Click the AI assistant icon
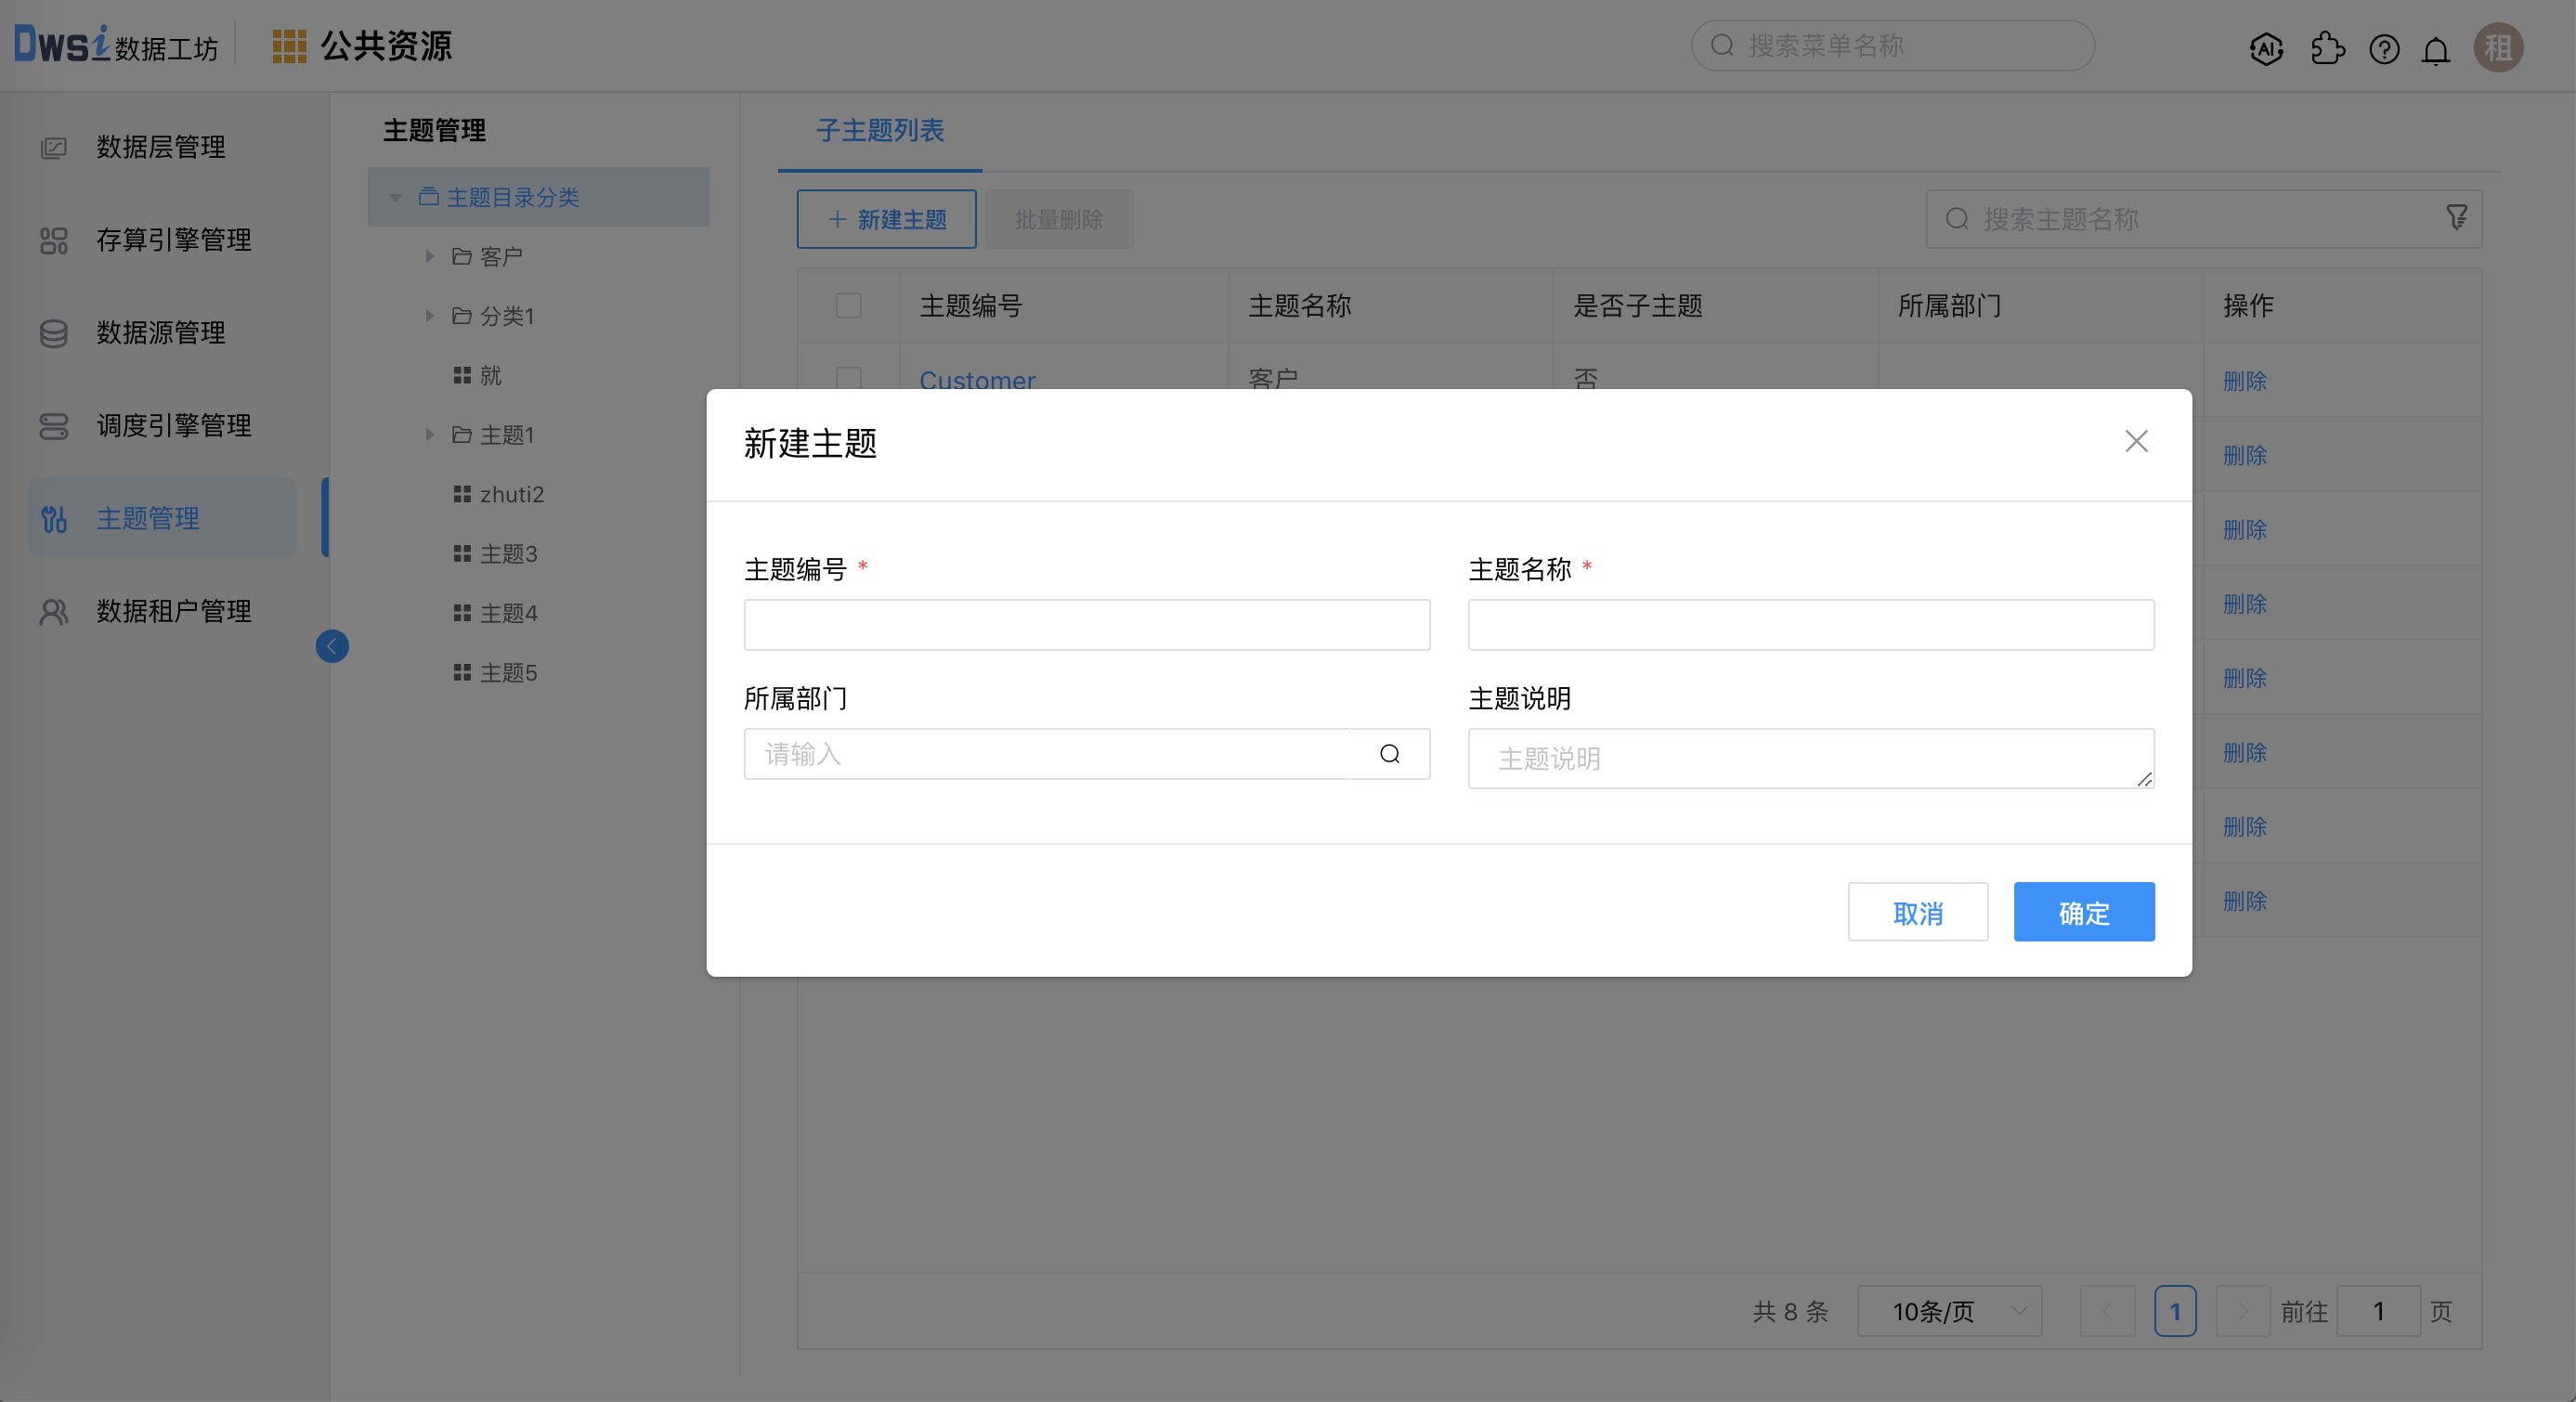 pos(2266,48)
